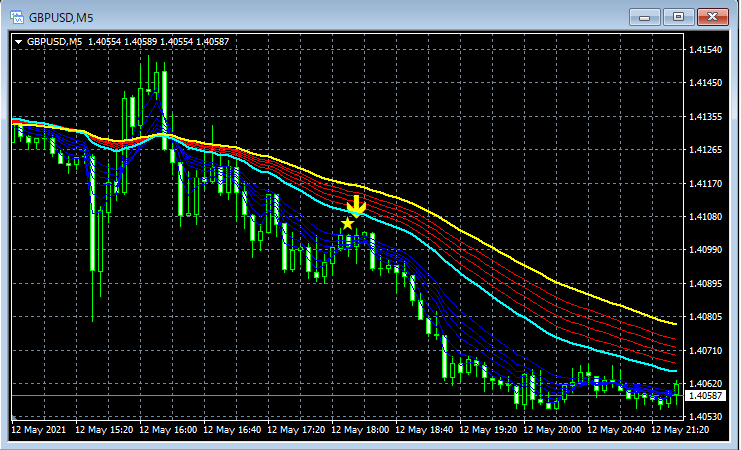Click the 1.40710 price scale label
Viewport: 741px width, 450px height.
point(706,350)
